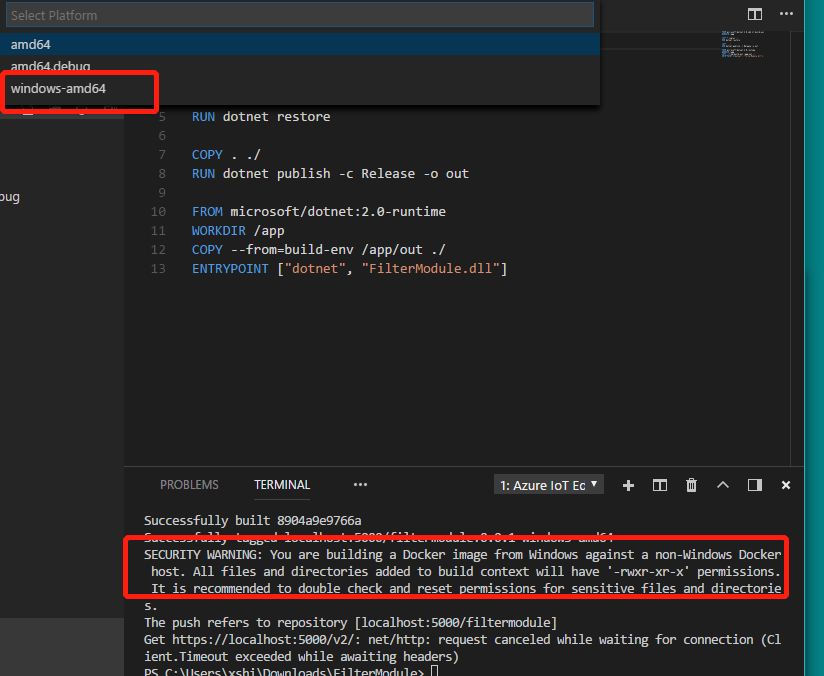Open a new terminal with the plus icon

(x=628, y=485)
